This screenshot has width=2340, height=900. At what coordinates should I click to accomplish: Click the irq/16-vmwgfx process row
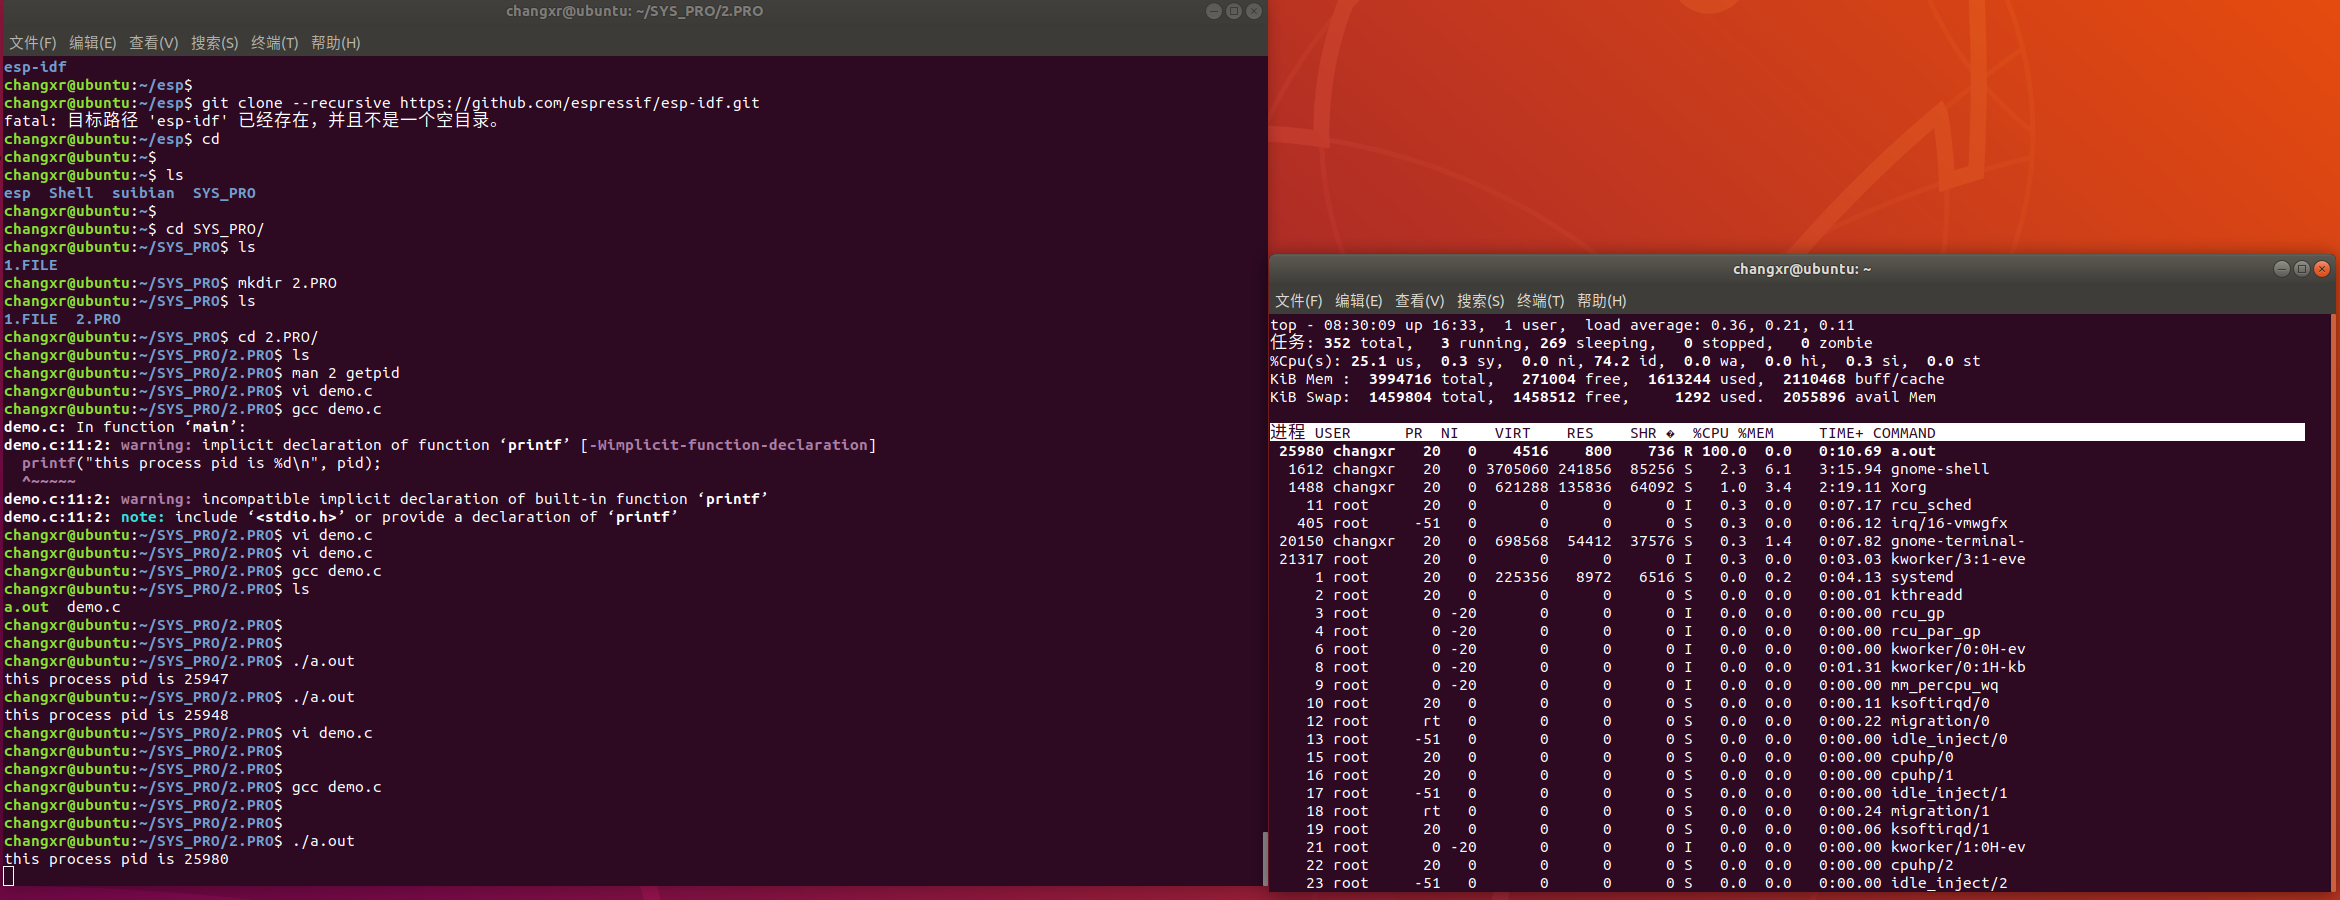click(x=1787, y=523)
